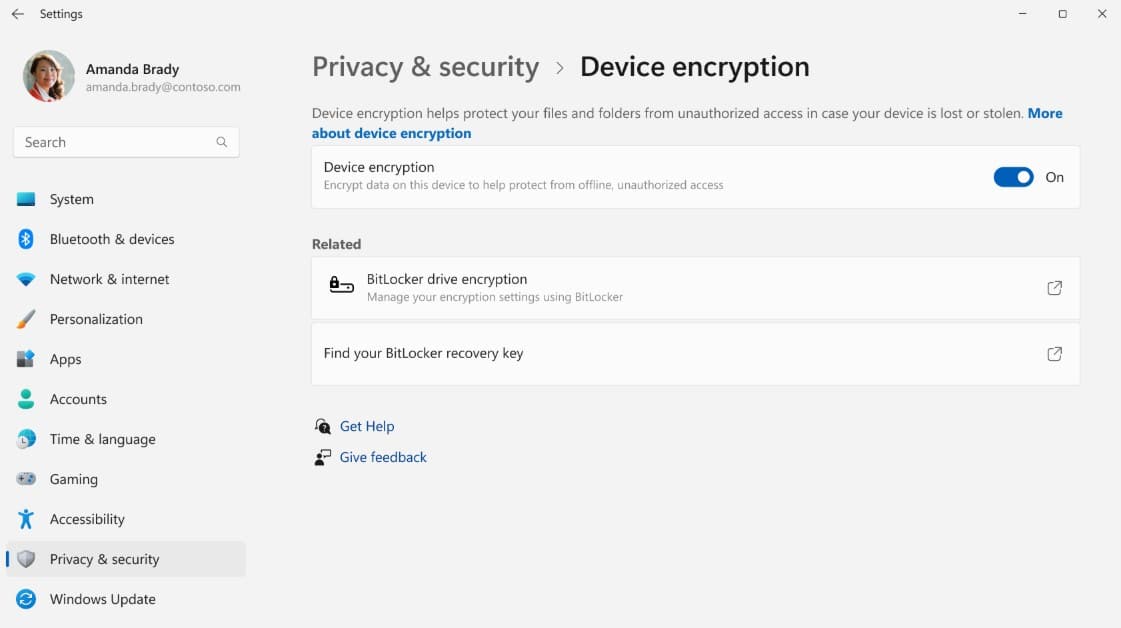
Task: Click the Device encryption page title
Action: [x=695, y=67]
